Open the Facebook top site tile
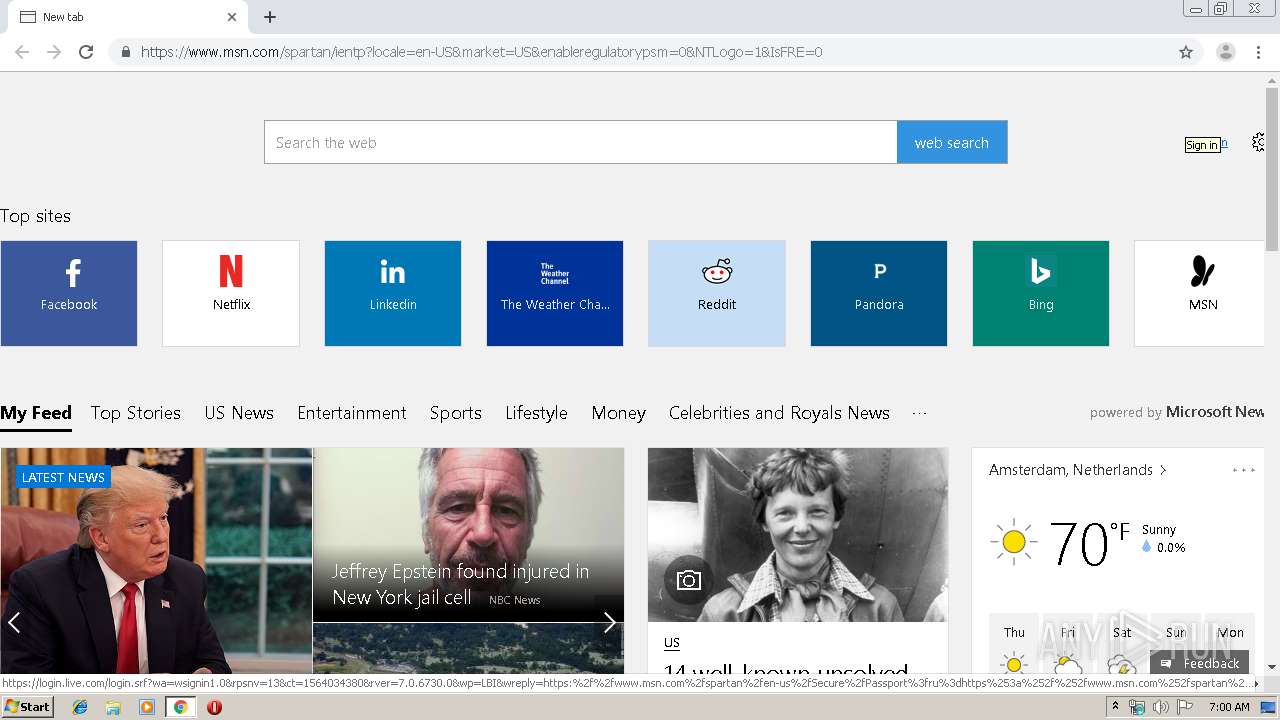 (x=69, y=293)
